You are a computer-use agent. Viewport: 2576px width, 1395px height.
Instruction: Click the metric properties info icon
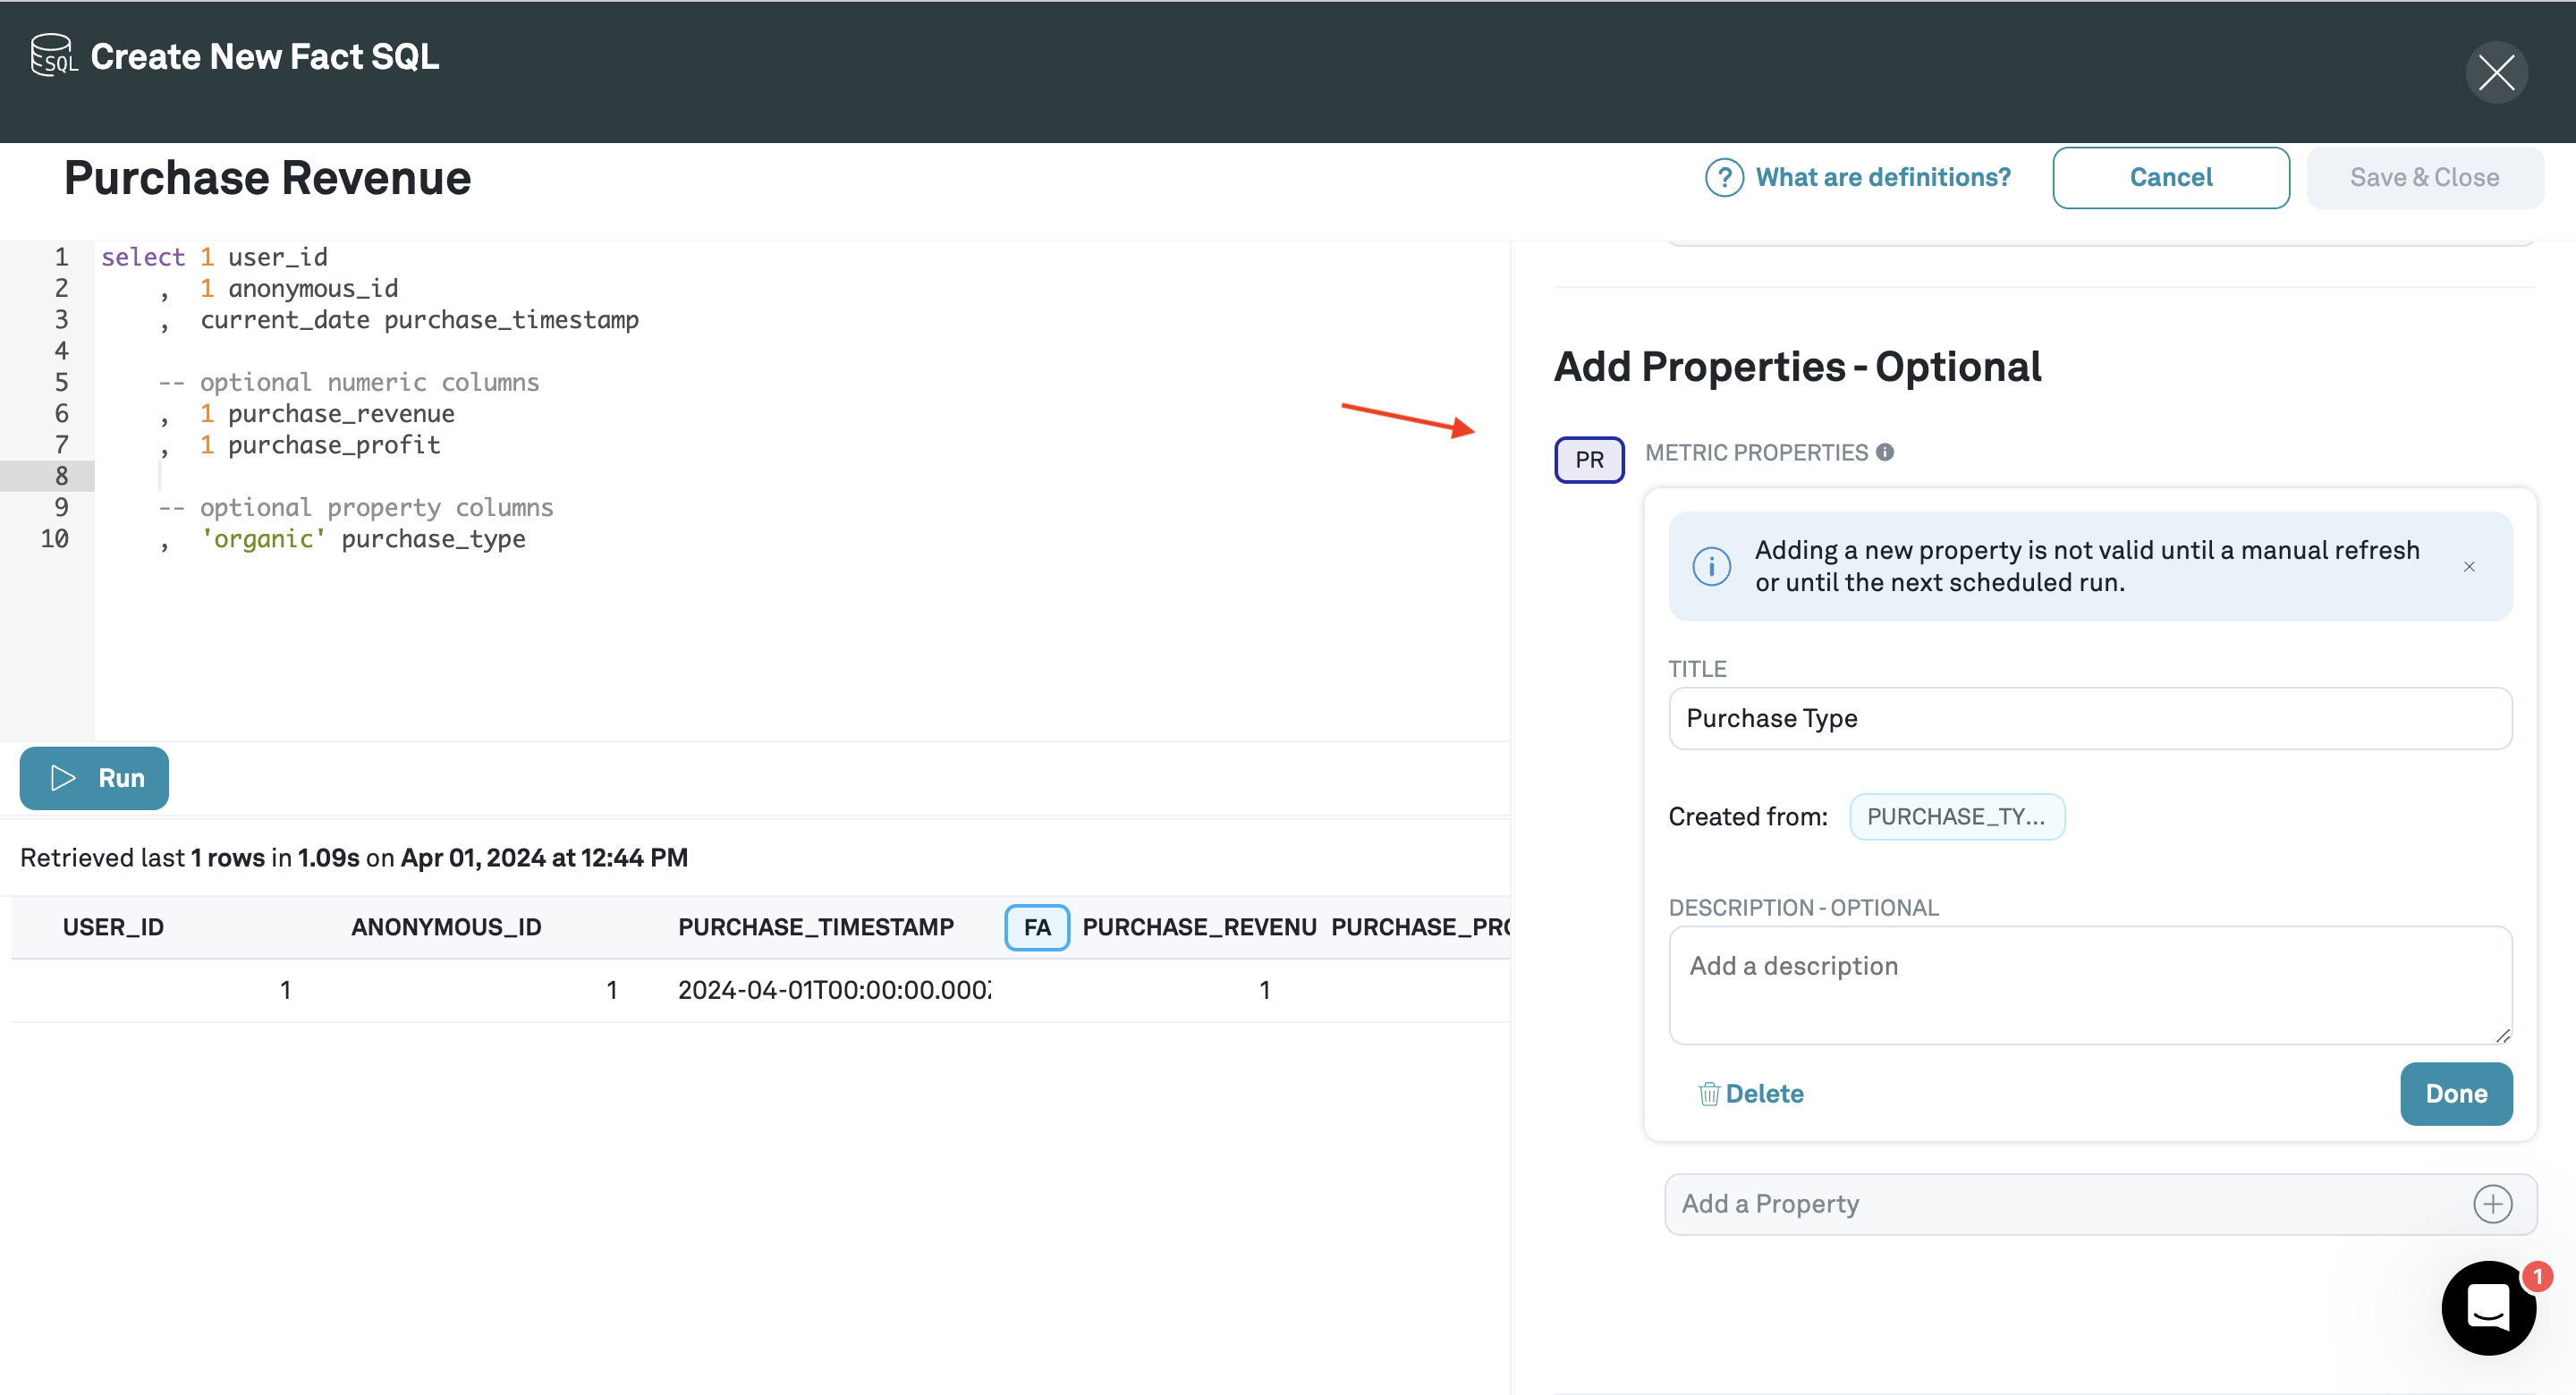pos(1885,452)
